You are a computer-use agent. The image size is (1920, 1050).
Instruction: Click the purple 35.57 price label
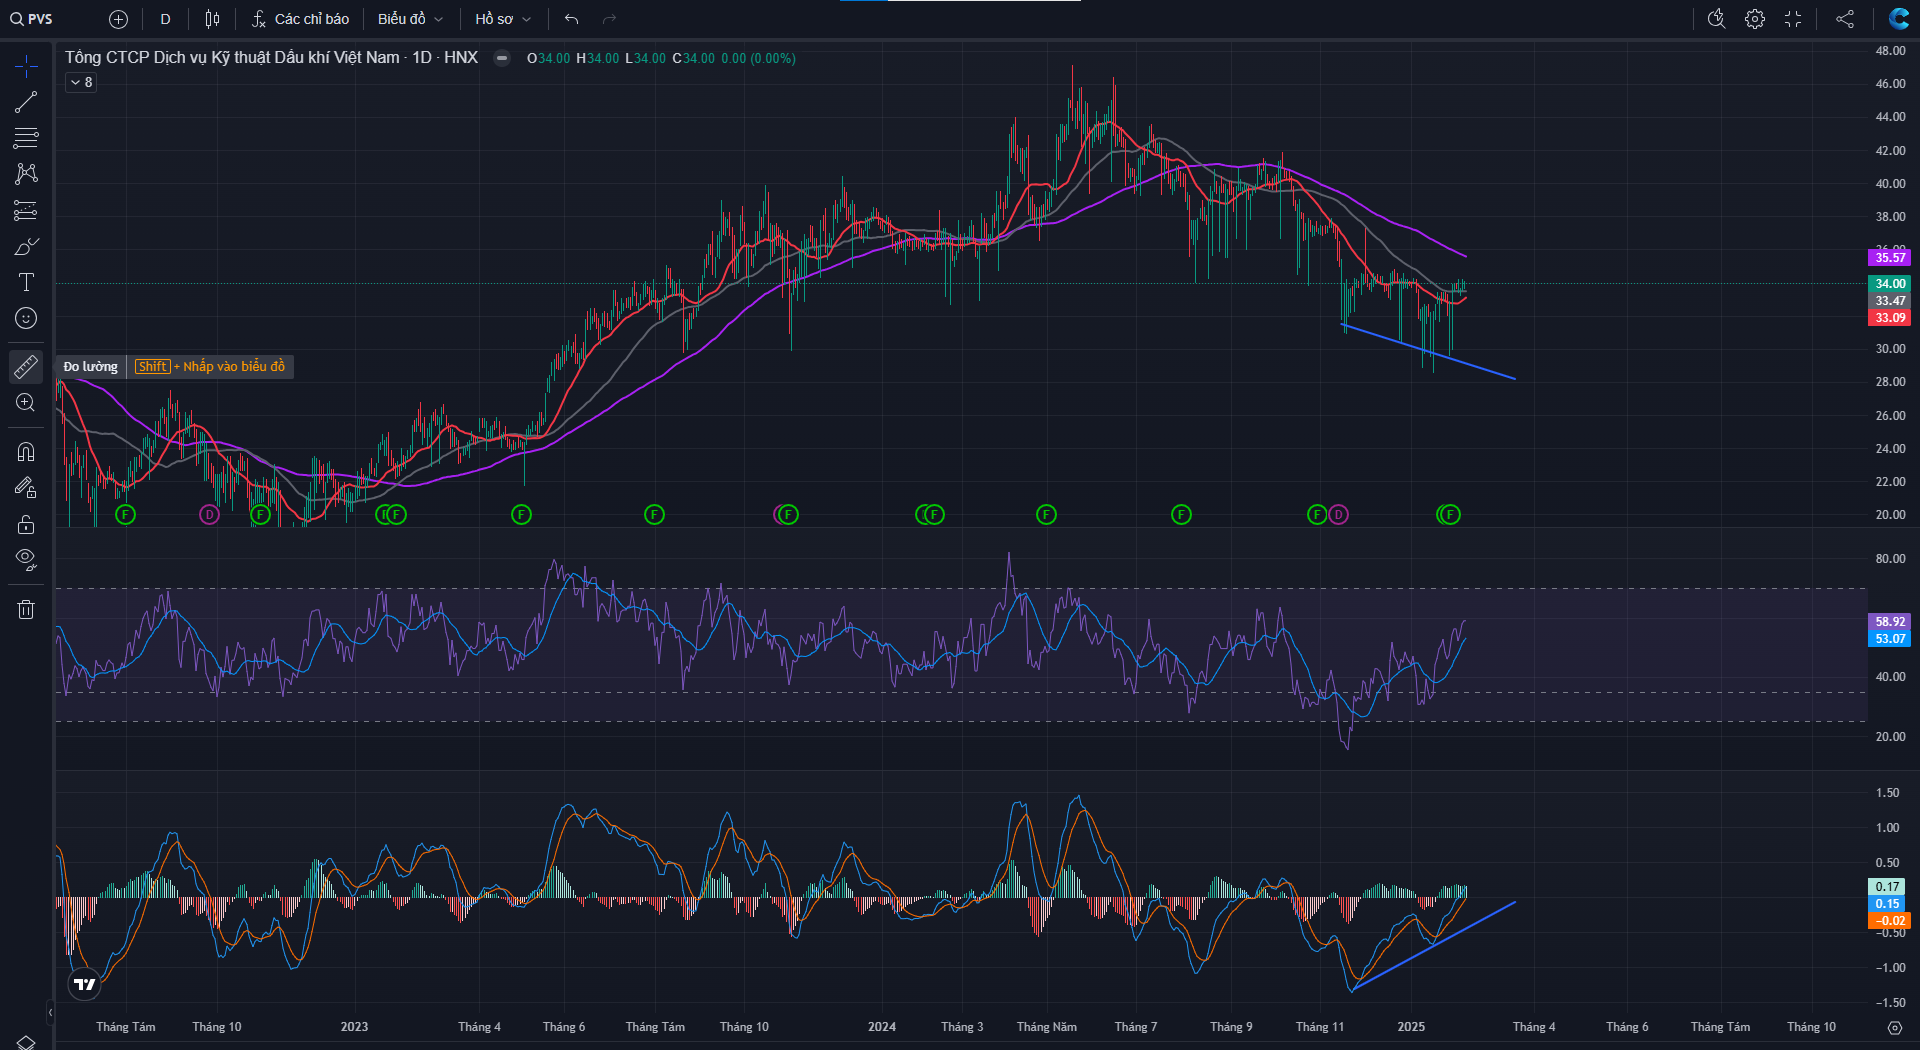[1889, 258]
